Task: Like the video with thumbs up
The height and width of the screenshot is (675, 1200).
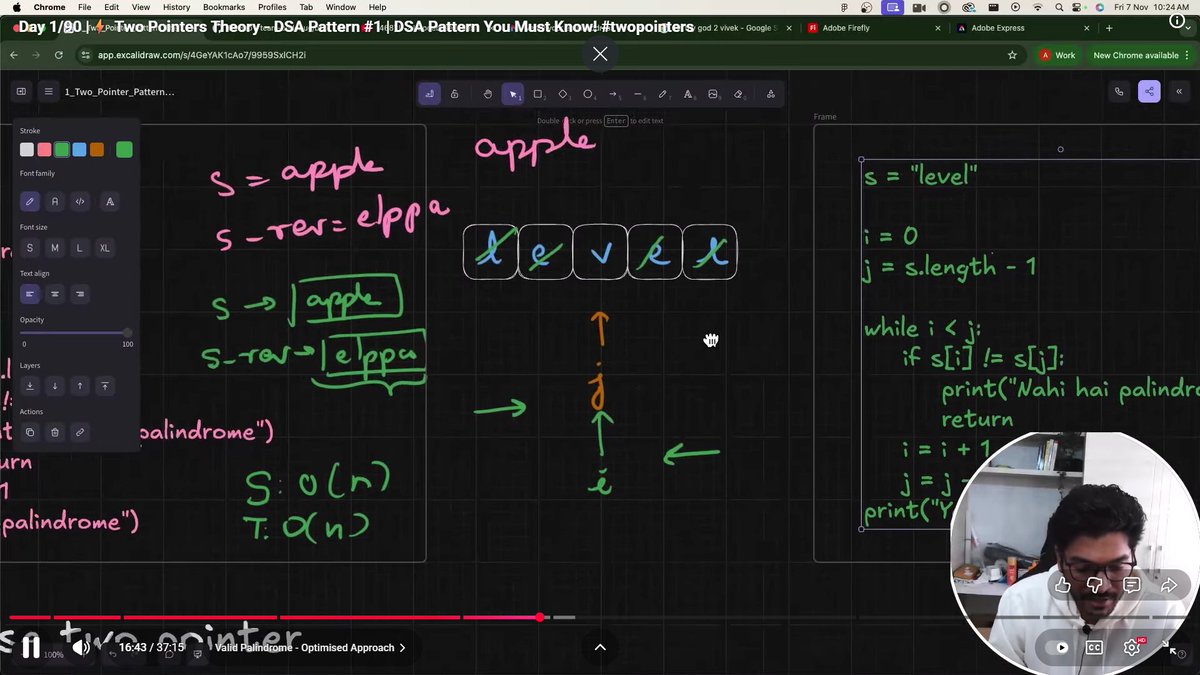Action: pos(1063,585)
